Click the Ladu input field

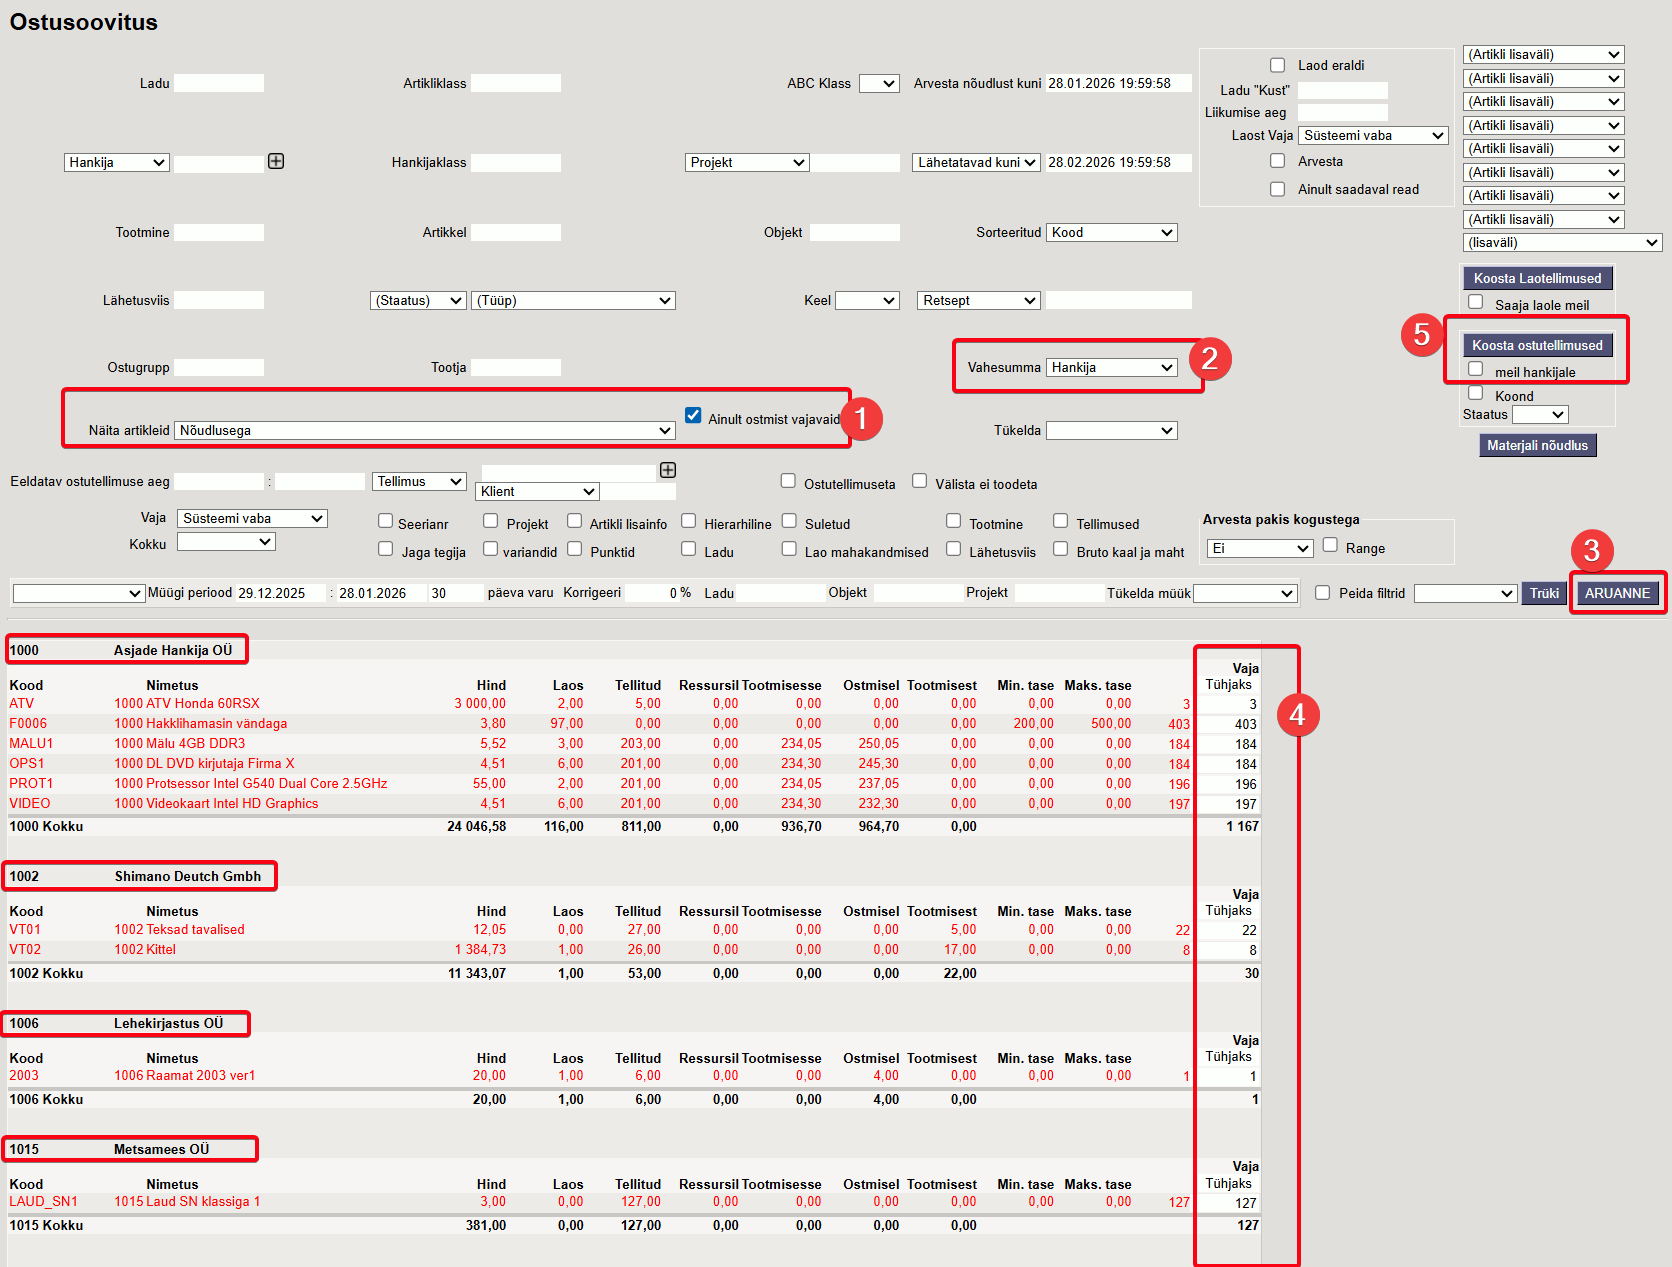click(x=219, y=83)
